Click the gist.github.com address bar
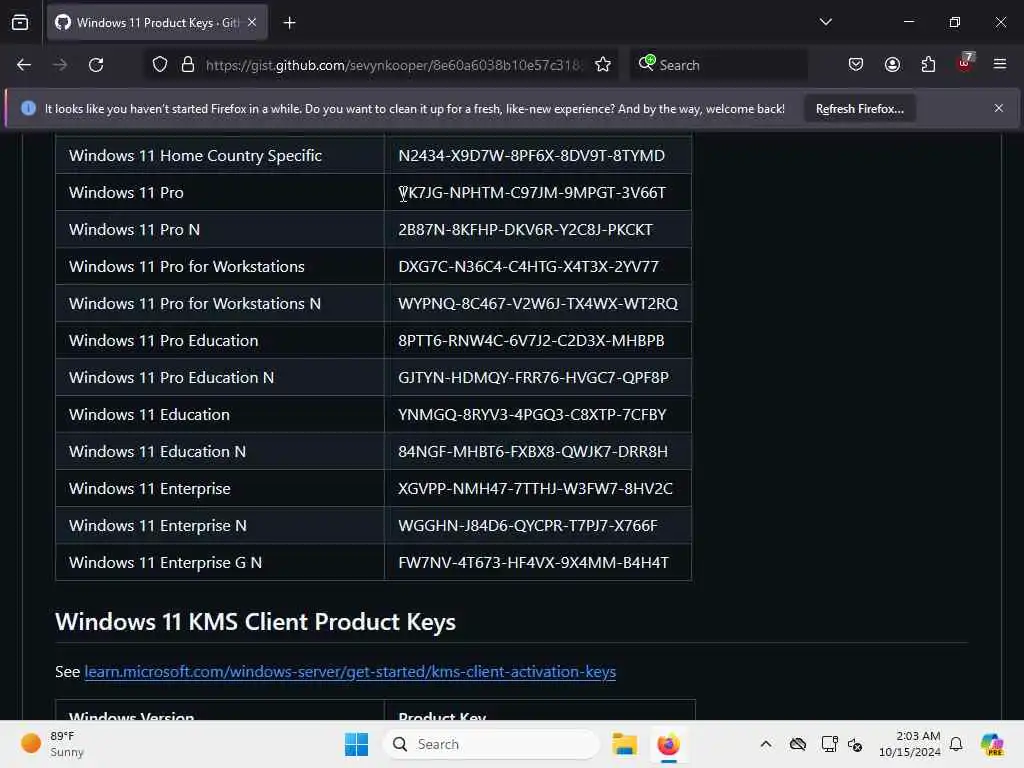The height and width of the screenshot is (768, 1024). click(x=393, y=65)
